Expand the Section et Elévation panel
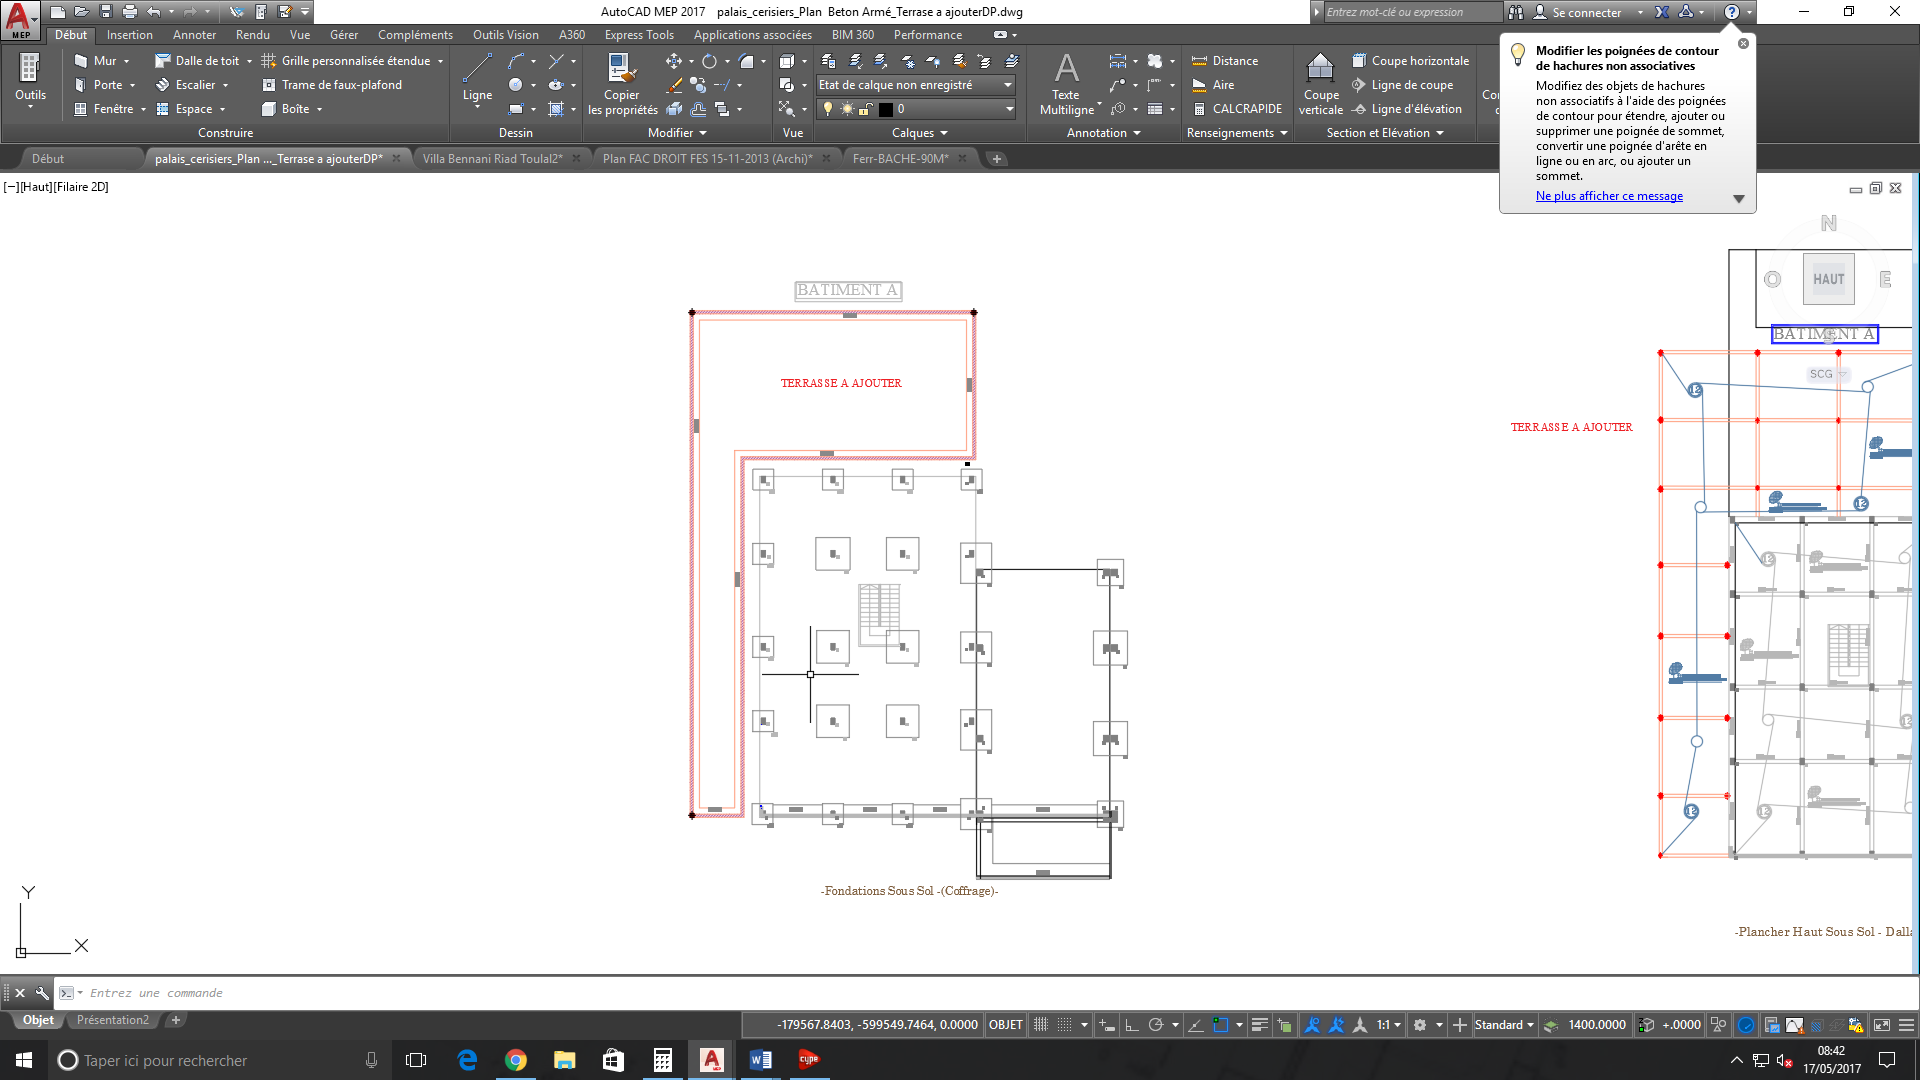The height and width of the screenshot is (1080, 1920). coord(1385,133)
